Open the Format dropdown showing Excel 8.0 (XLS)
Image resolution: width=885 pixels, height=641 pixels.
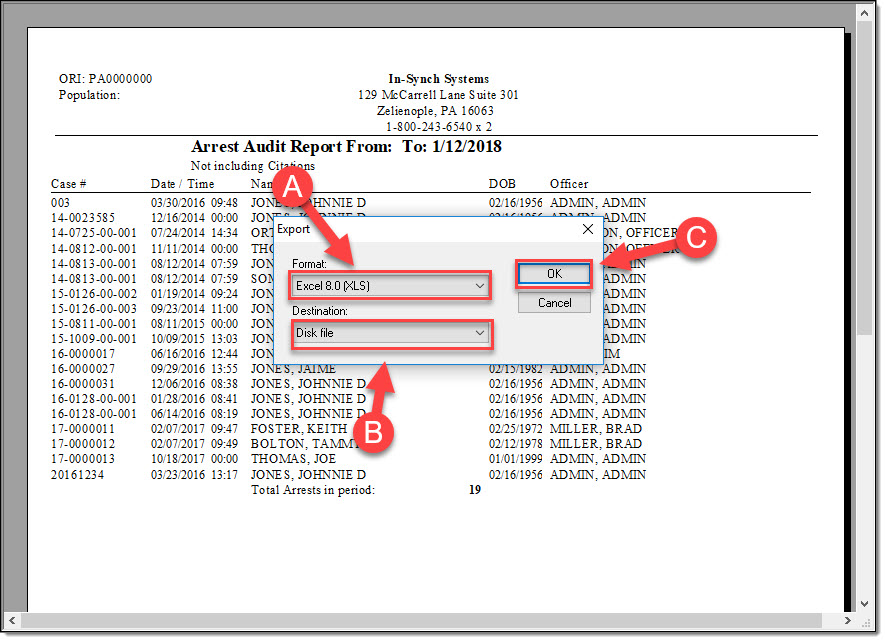coord(390,286)
